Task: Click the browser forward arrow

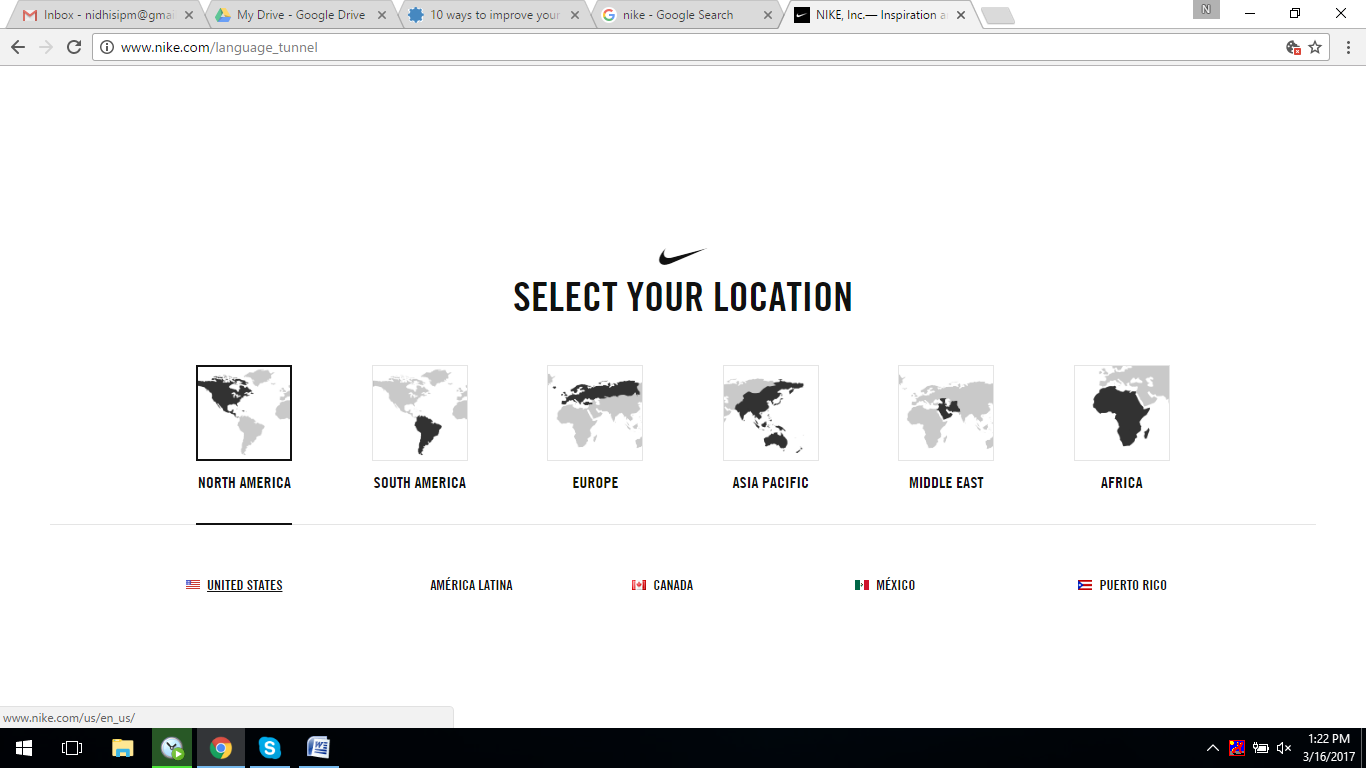Action: pos(46,47)
